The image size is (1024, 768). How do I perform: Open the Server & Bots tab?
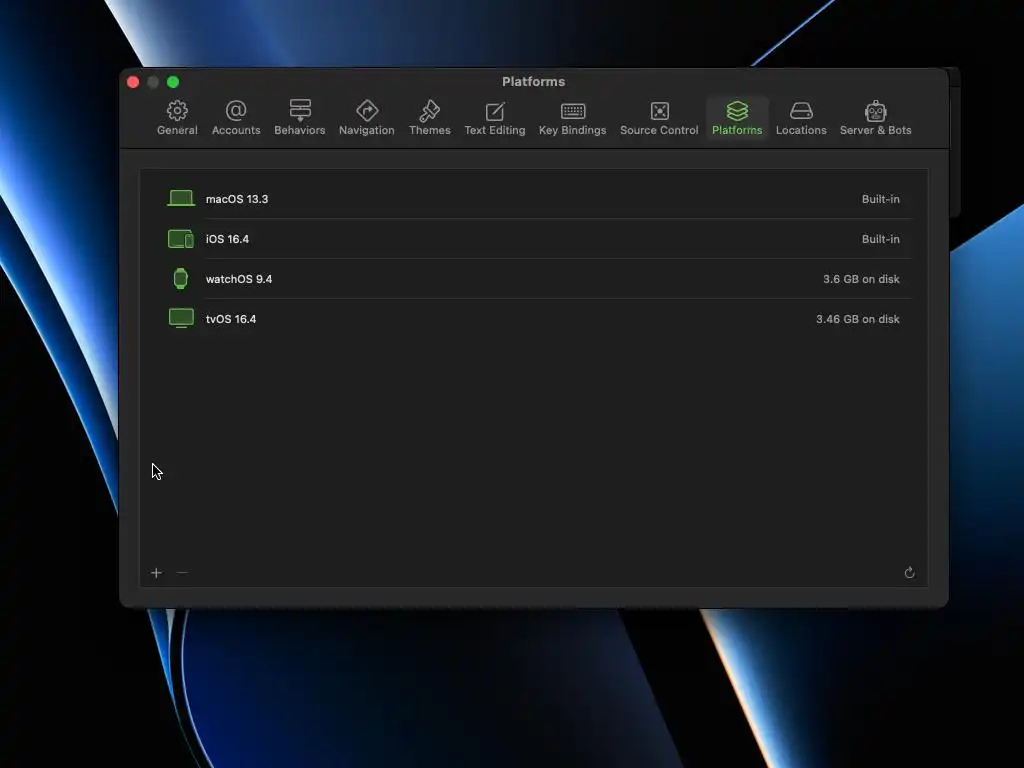[x=875, y=118]
